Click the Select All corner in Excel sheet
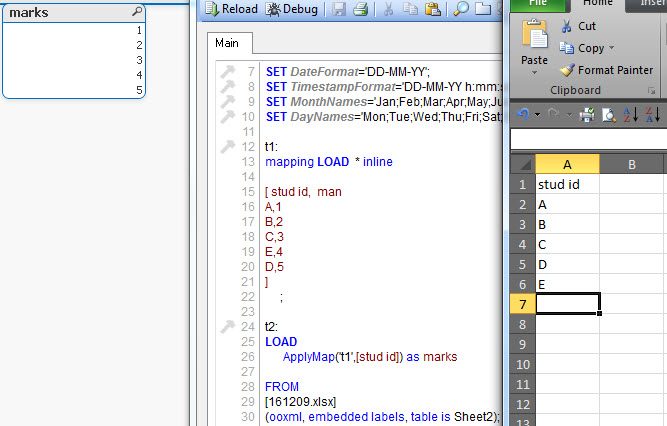This screenshot has height=426, width=667. [x=522, y=164]
